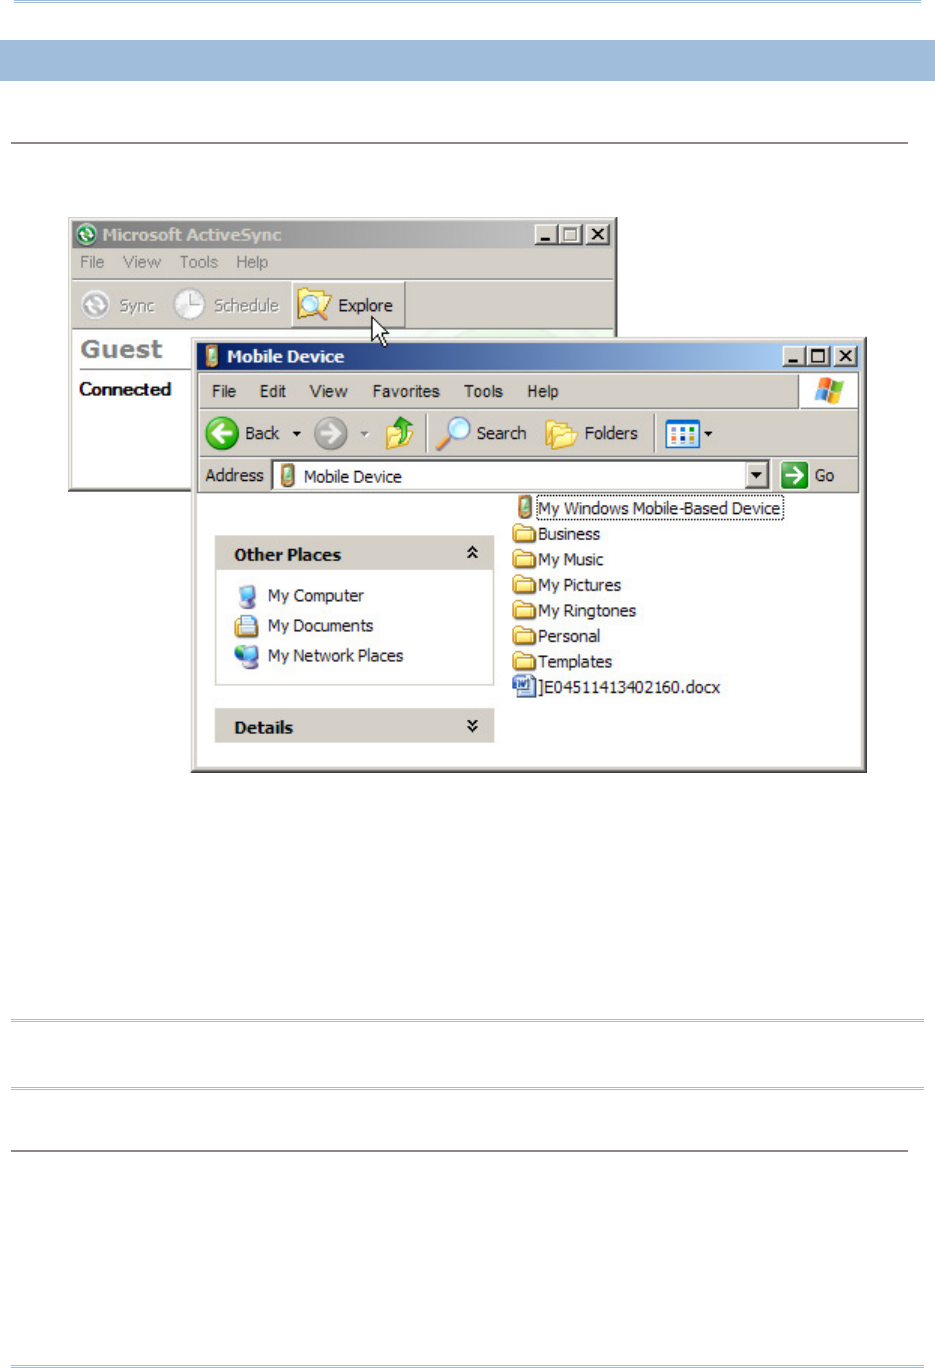Maximize the Mobile Device window
This screenshot has width=935, height=1368.
point(819,356)
